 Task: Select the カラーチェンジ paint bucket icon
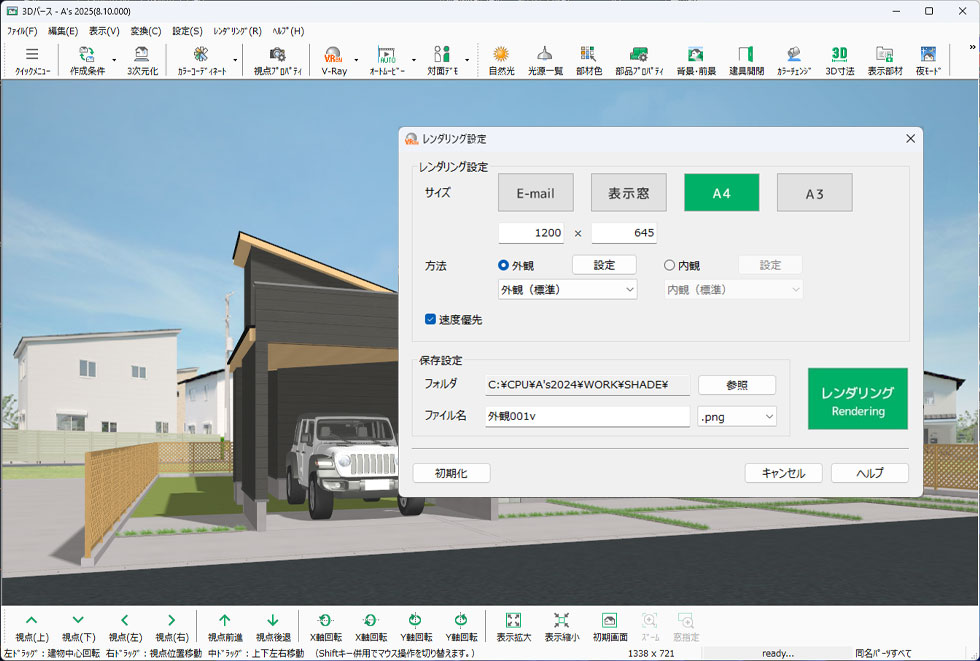[794, 60]
